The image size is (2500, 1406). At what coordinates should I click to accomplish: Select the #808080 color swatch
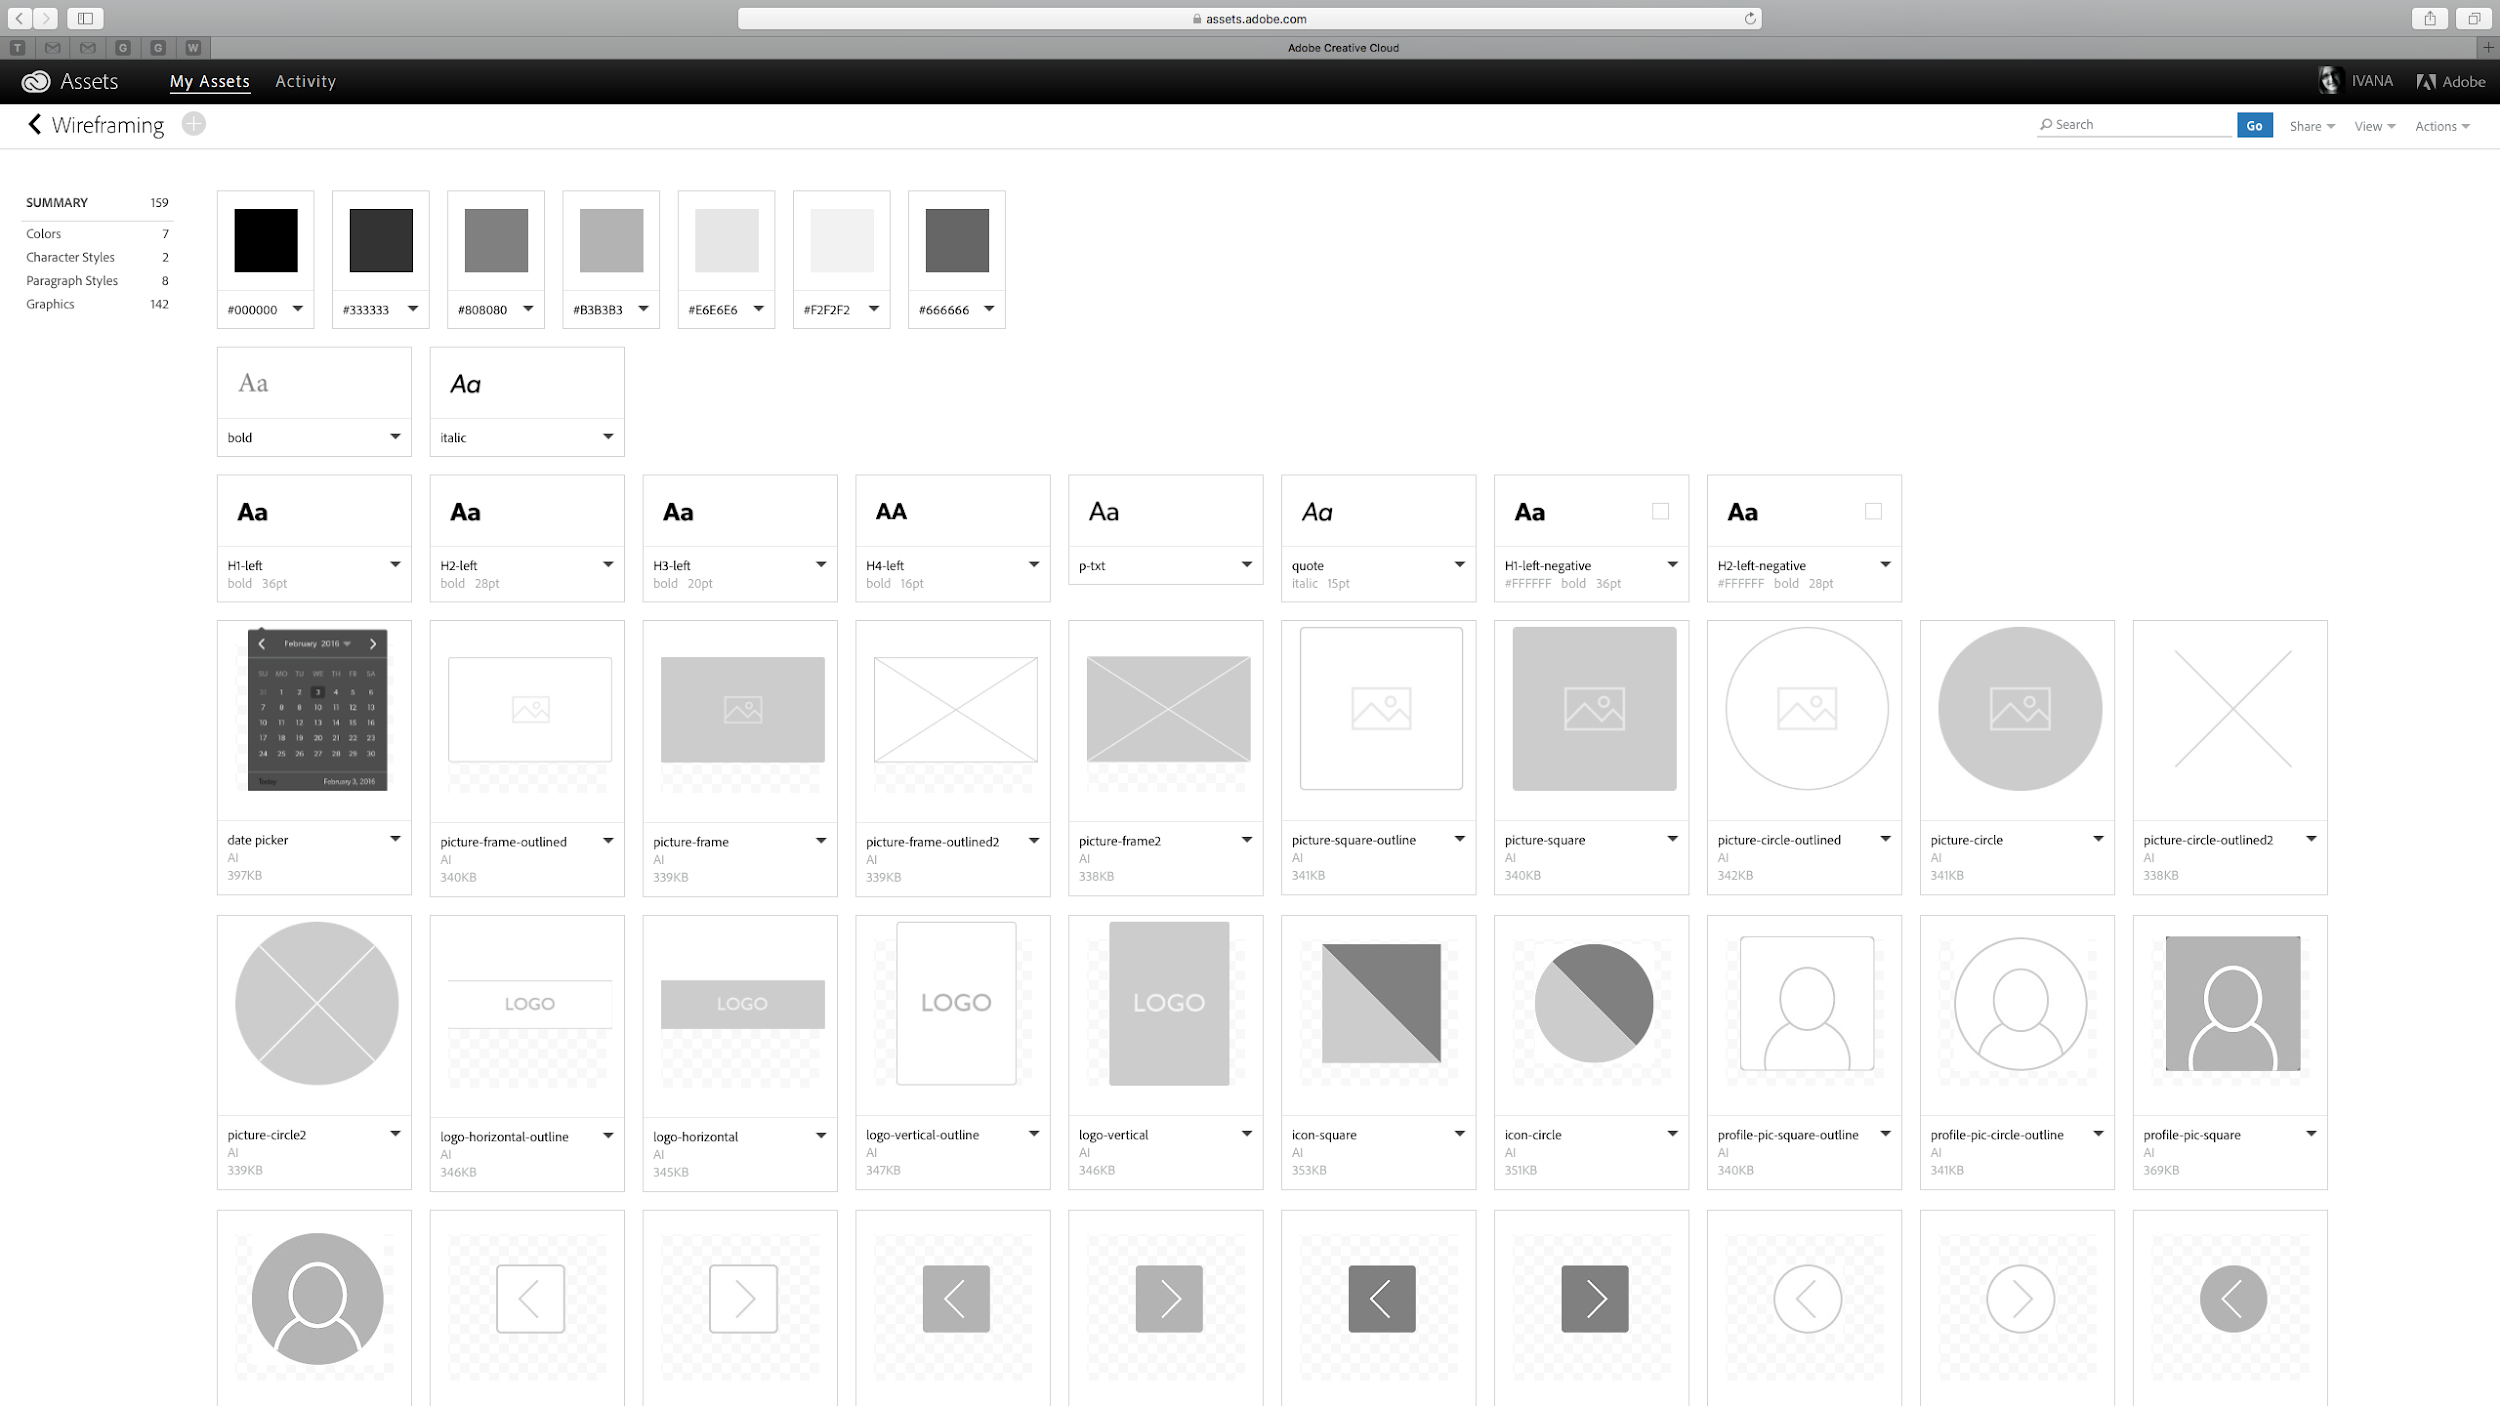[x=496, y=240]
